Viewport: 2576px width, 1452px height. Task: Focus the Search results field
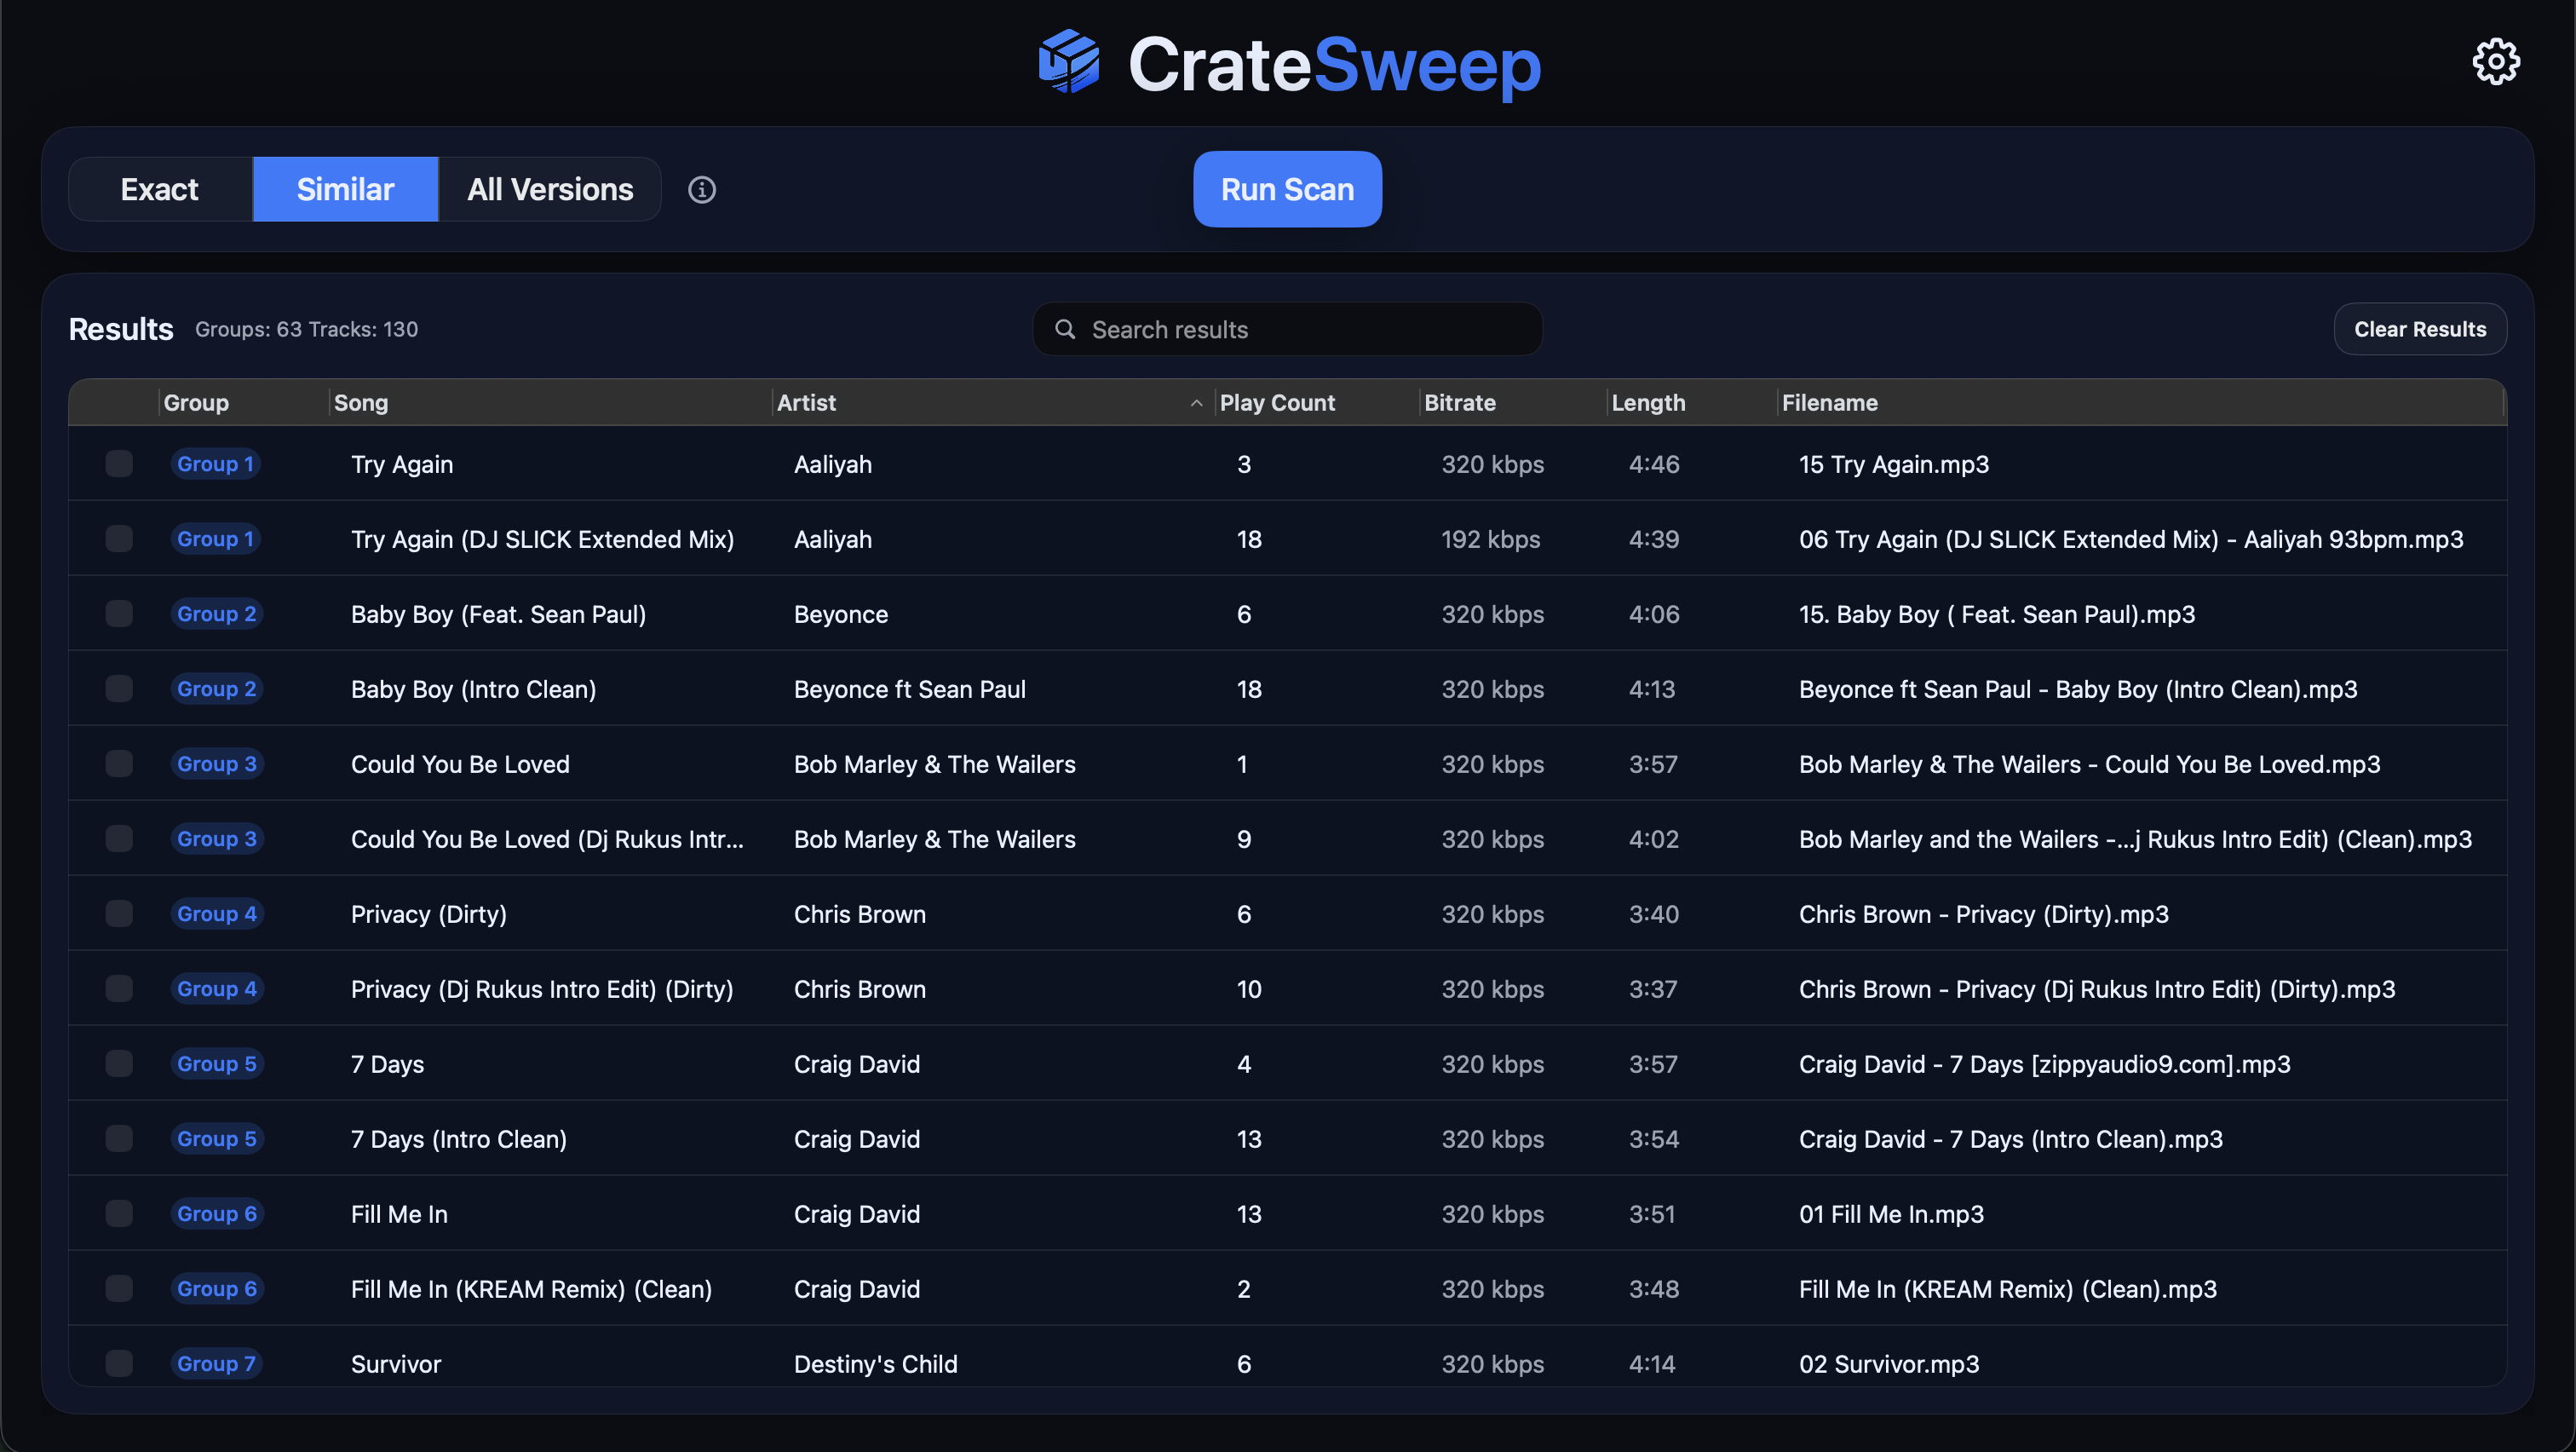[1287, 329]
